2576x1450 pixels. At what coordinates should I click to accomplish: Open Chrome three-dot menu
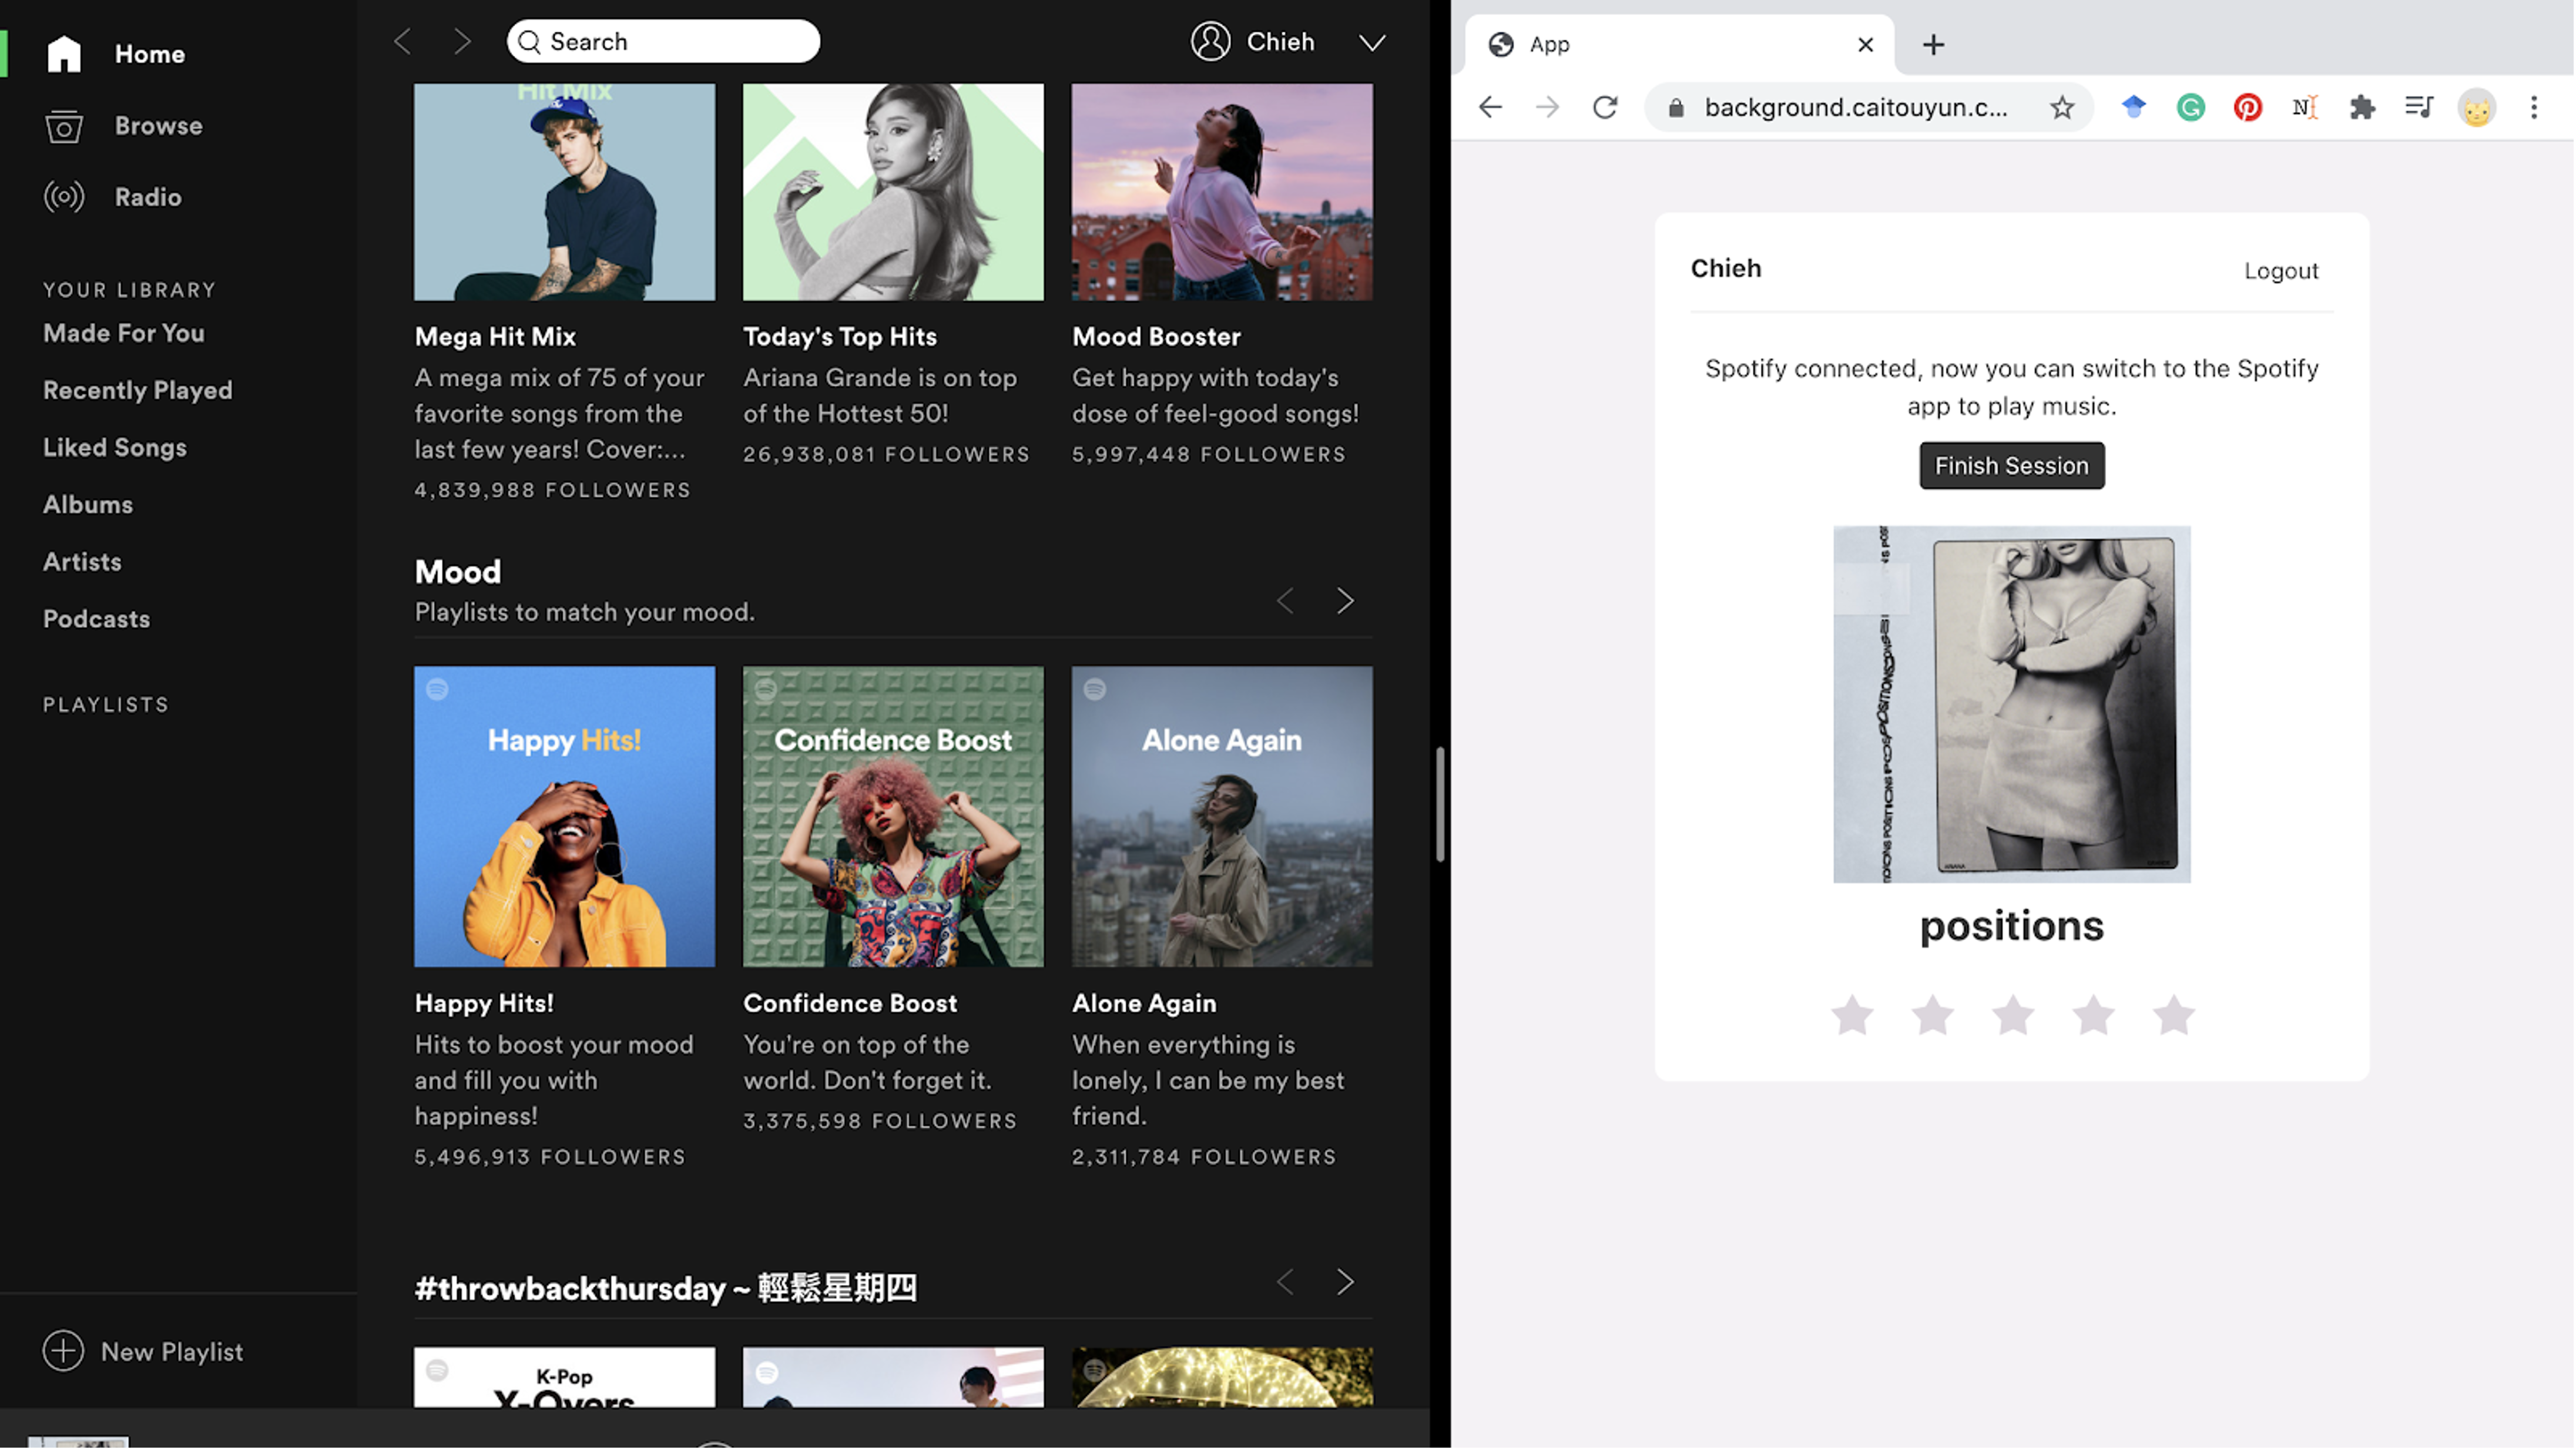click(2533, 108)
